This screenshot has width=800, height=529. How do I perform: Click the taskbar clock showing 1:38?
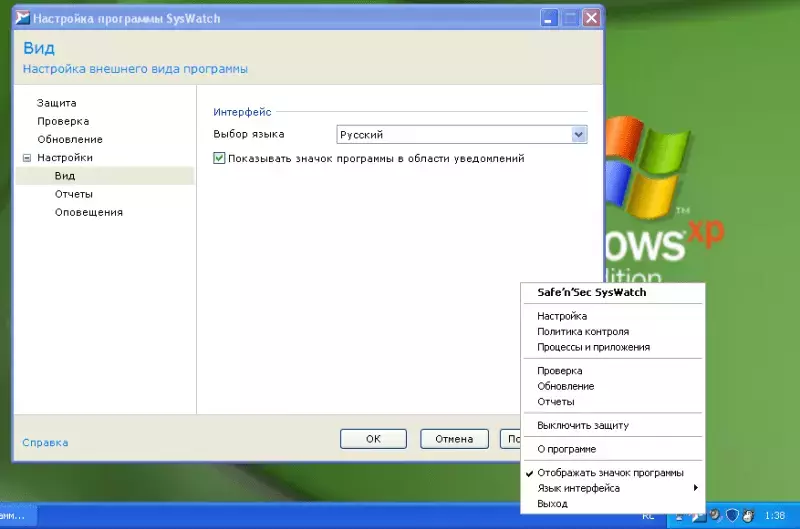tap(774, 516)
